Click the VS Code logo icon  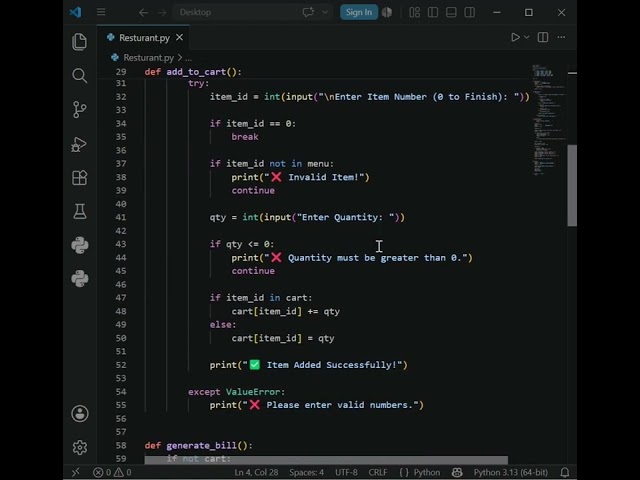(x=76, y=12)
